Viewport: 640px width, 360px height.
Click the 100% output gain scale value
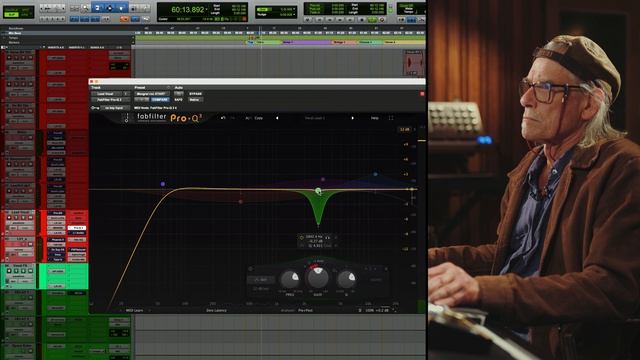(x=369, y=311)
